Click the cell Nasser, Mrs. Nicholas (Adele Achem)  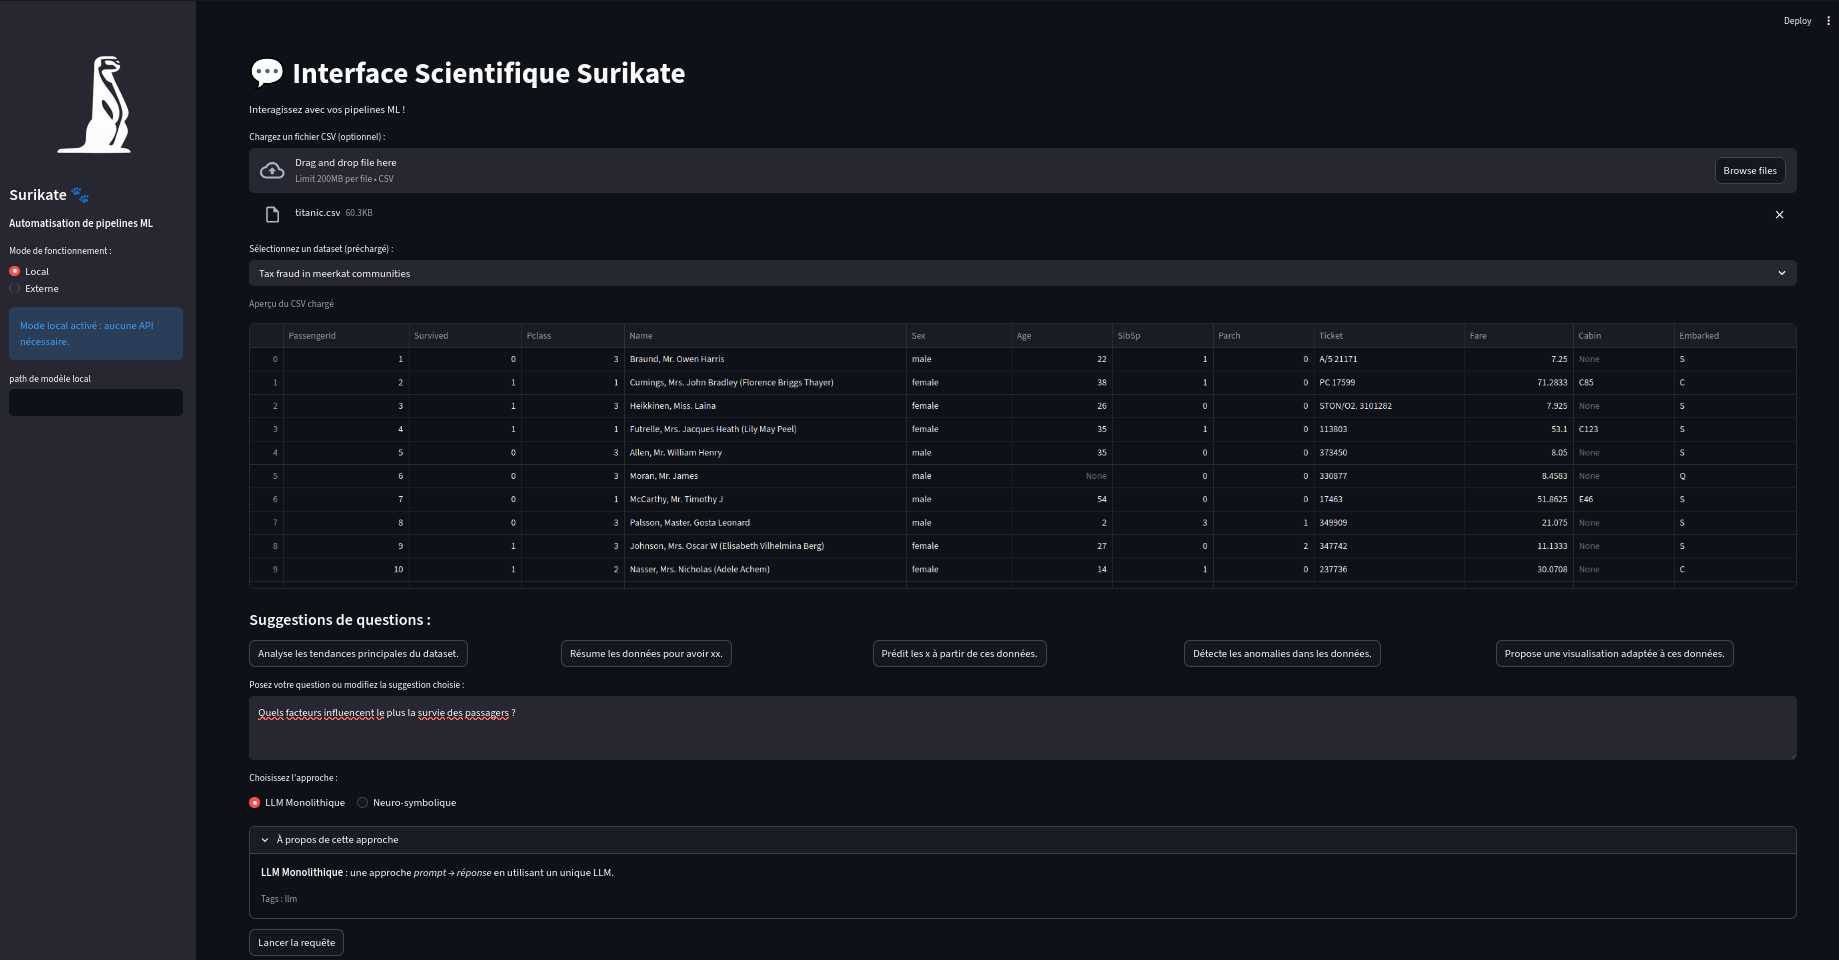(x=765, y=569)
